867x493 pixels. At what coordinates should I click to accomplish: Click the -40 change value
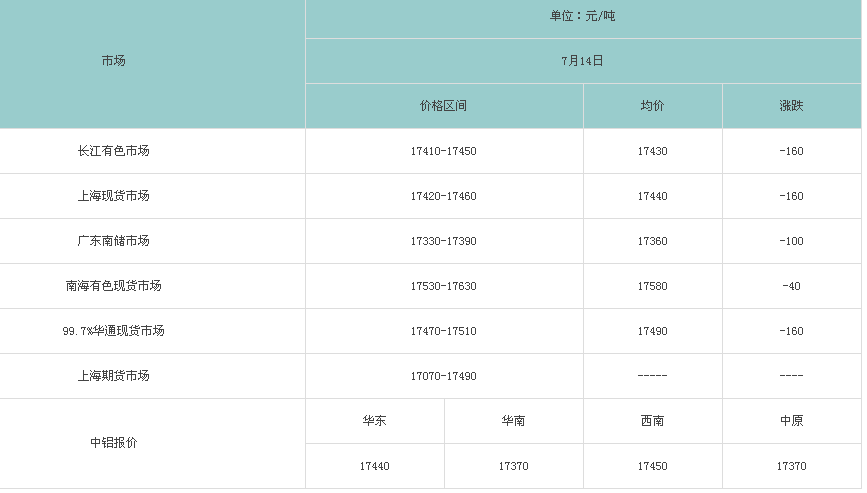(x=791, y=287)
